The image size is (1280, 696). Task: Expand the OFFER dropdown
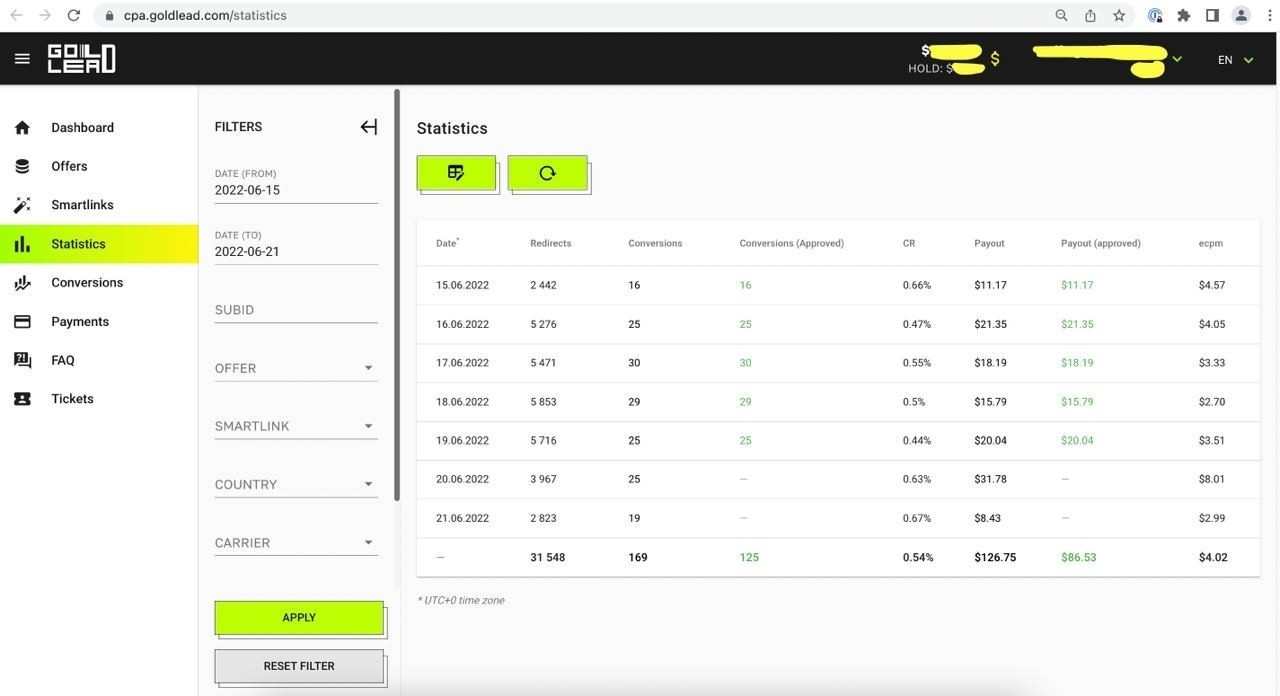click(296, 368)
